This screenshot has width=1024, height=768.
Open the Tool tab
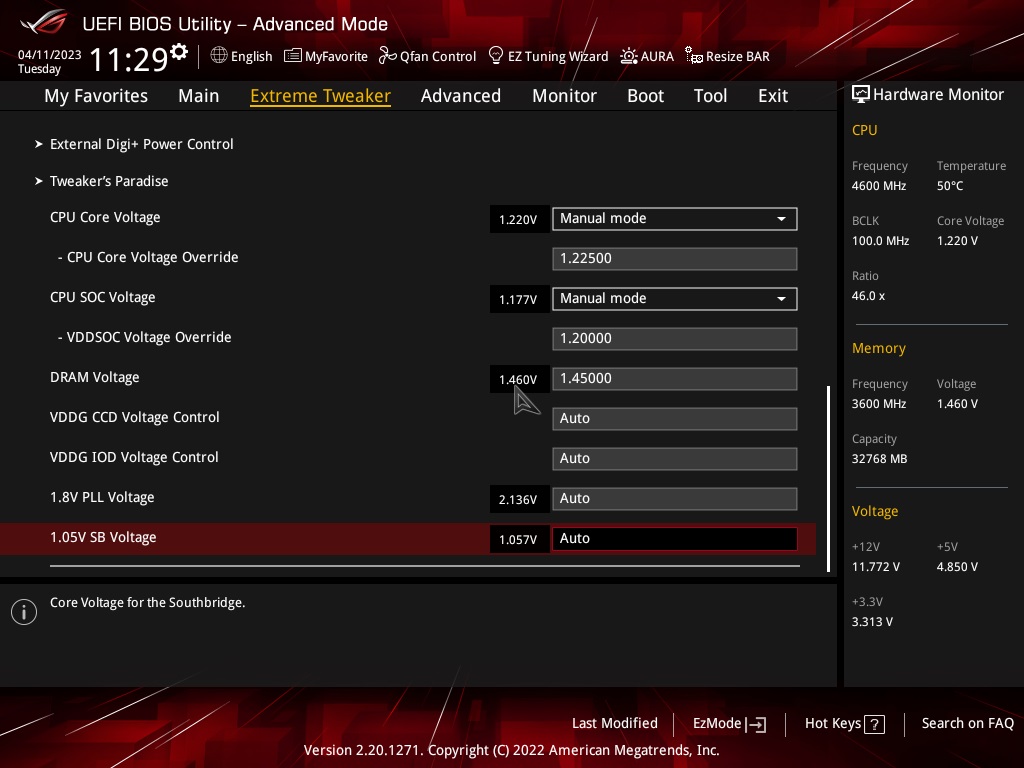tap(711, 96)
